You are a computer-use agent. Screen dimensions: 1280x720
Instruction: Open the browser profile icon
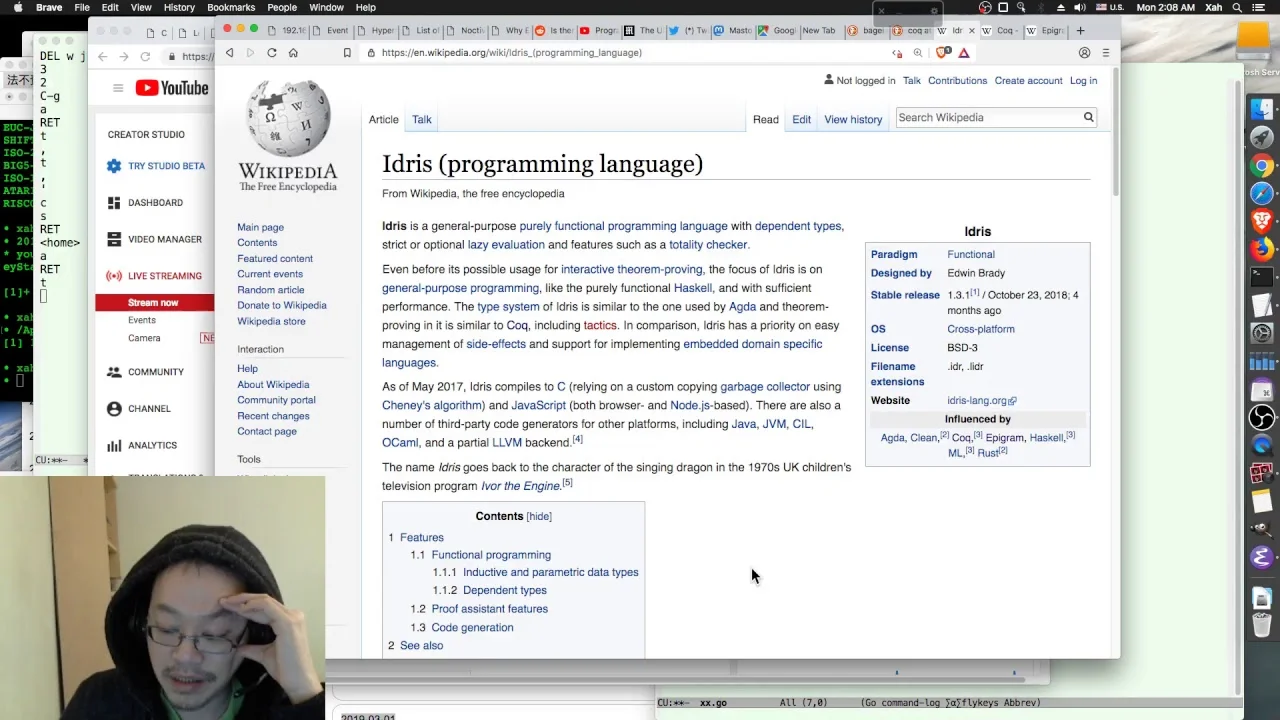point(1084,53)
